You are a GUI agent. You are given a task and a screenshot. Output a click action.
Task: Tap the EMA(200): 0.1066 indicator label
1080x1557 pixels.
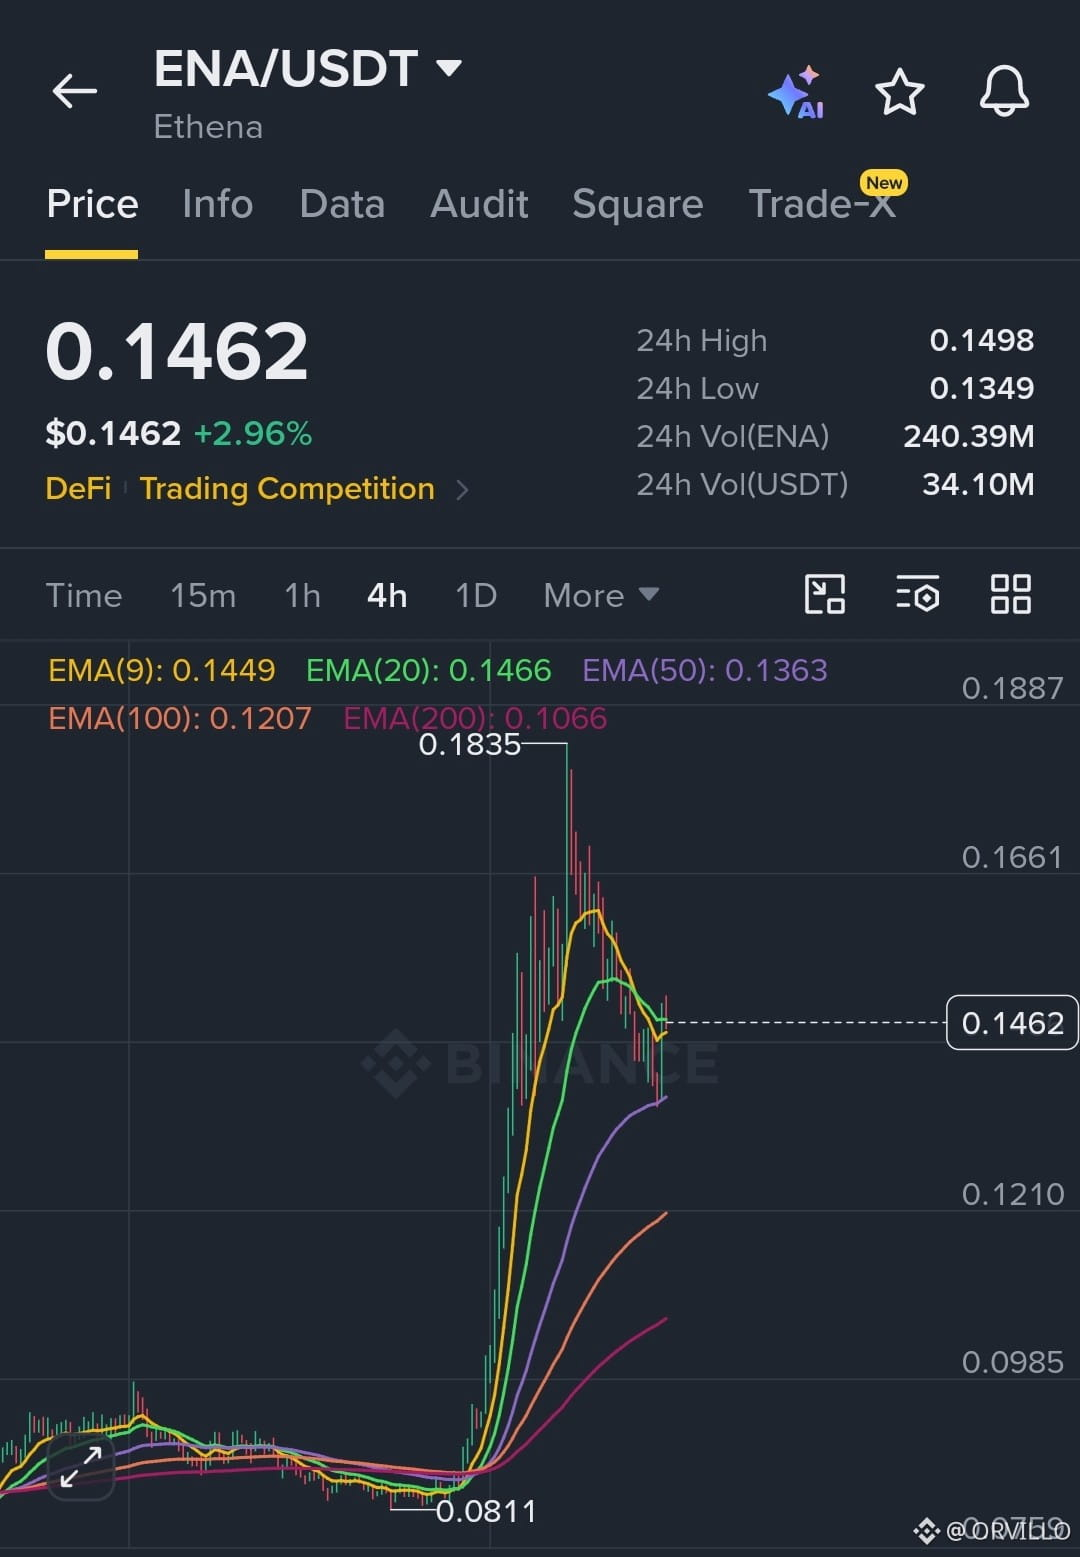click(475, 718)
